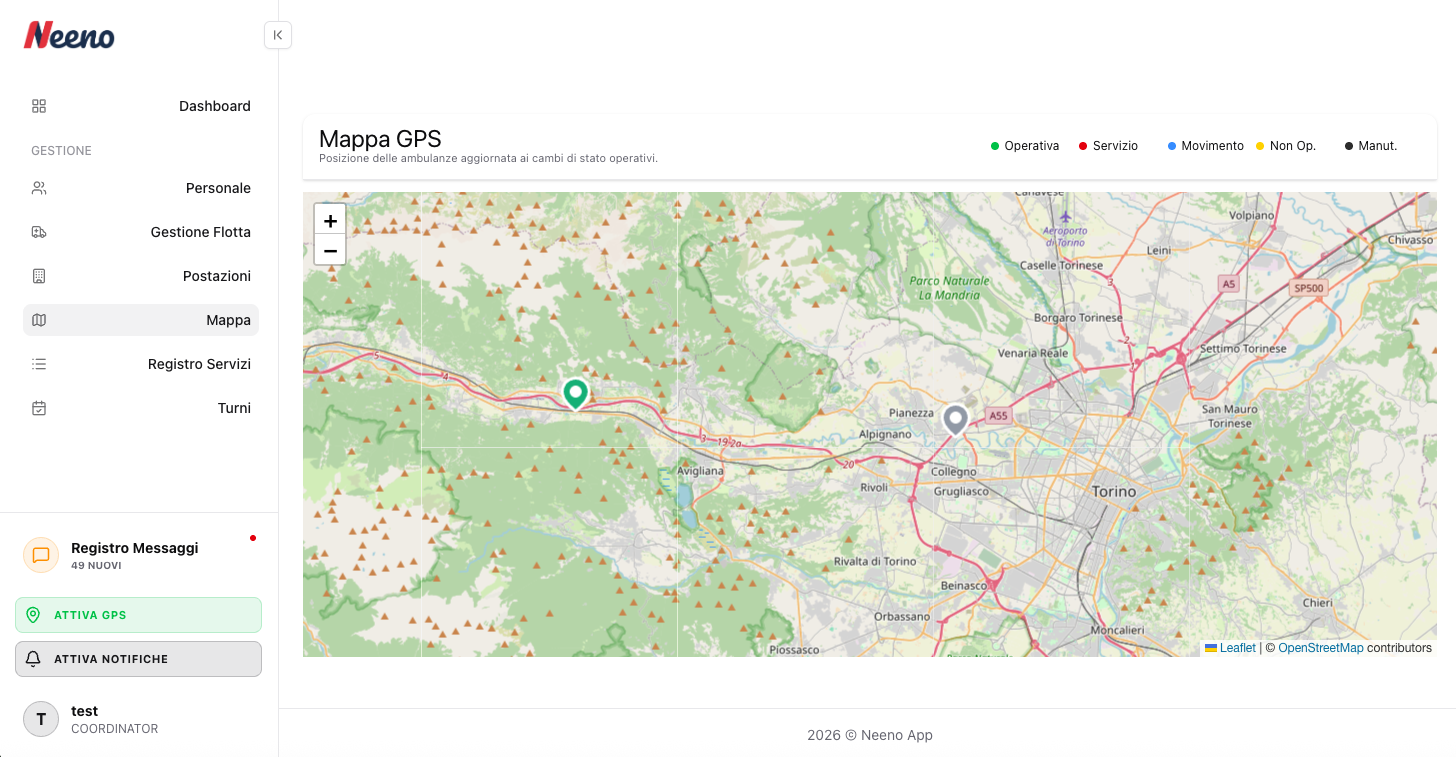Open Registro Messaggi with 49 new
Image resolution: width=1456 pixels, height=757 pixels.
pos(139,555)
